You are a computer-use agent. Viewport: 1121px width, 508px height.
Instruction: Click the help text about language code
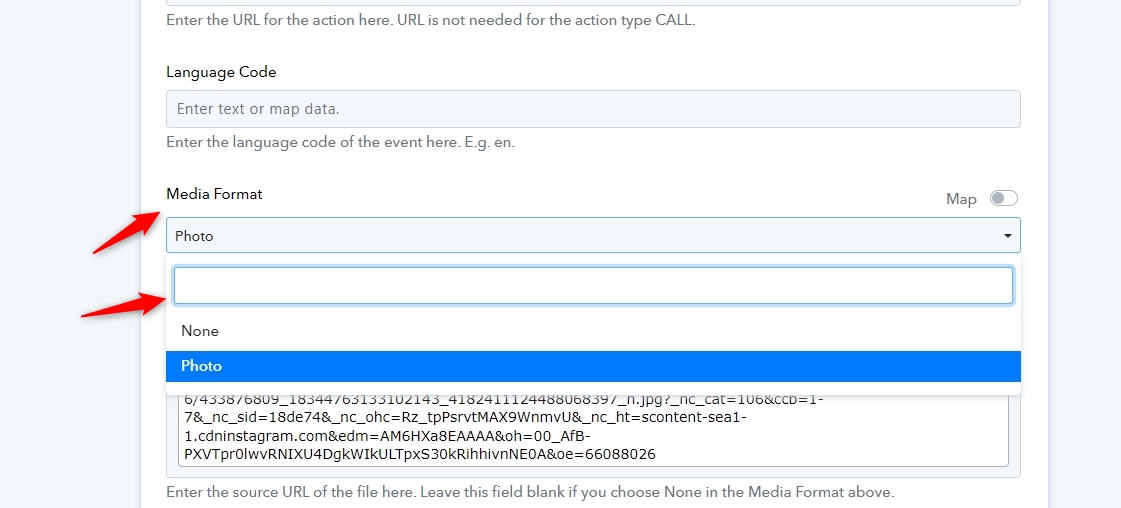(x=340, y=142)
